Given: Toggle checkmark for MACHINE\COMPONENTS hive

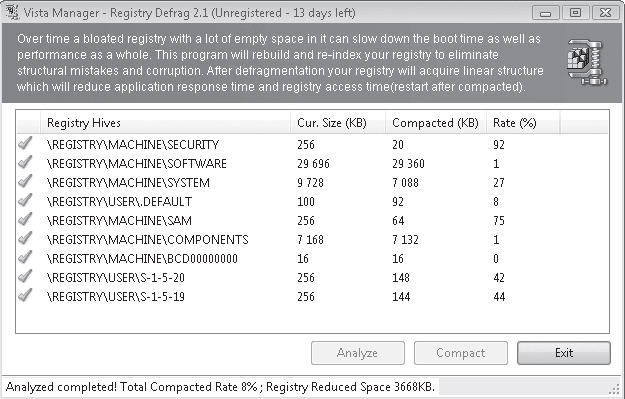Looking at the screenshot, I should (x=25, y=239).
